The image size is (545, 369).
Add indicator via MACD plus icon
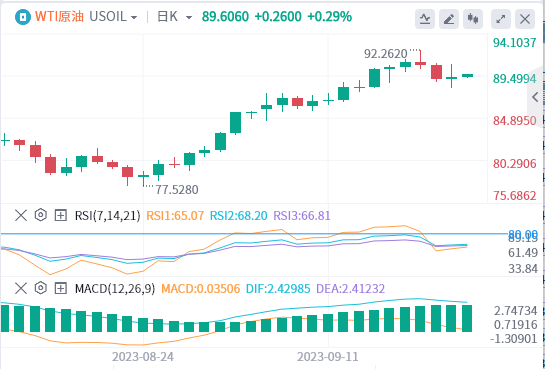[61, 288]
